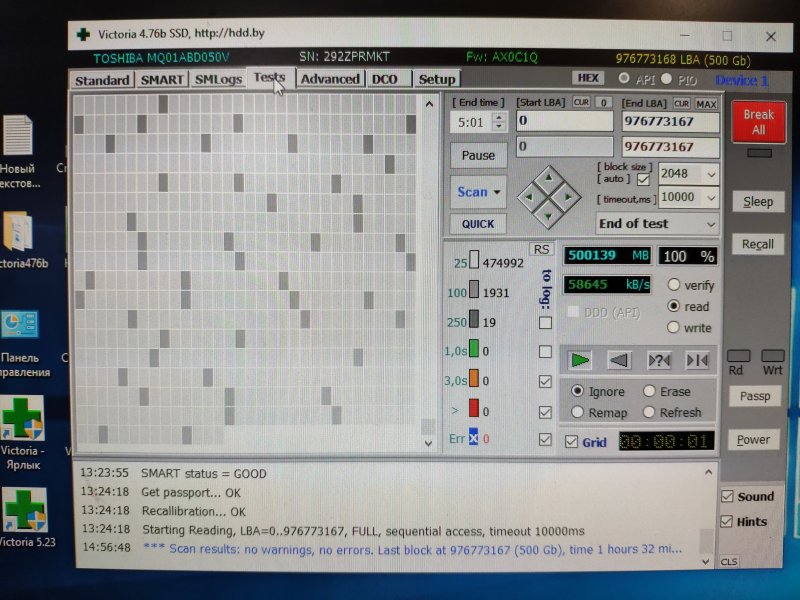Open the Advanced tab
The image size is (800, 600).
(x=329, y=79)
